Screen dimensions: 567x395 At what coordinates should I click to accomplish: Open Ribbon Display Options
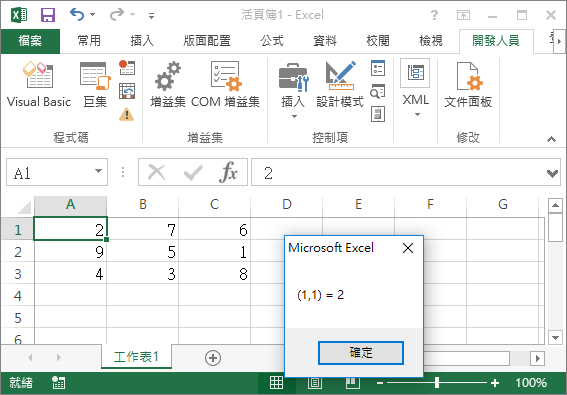click(463, 15)
